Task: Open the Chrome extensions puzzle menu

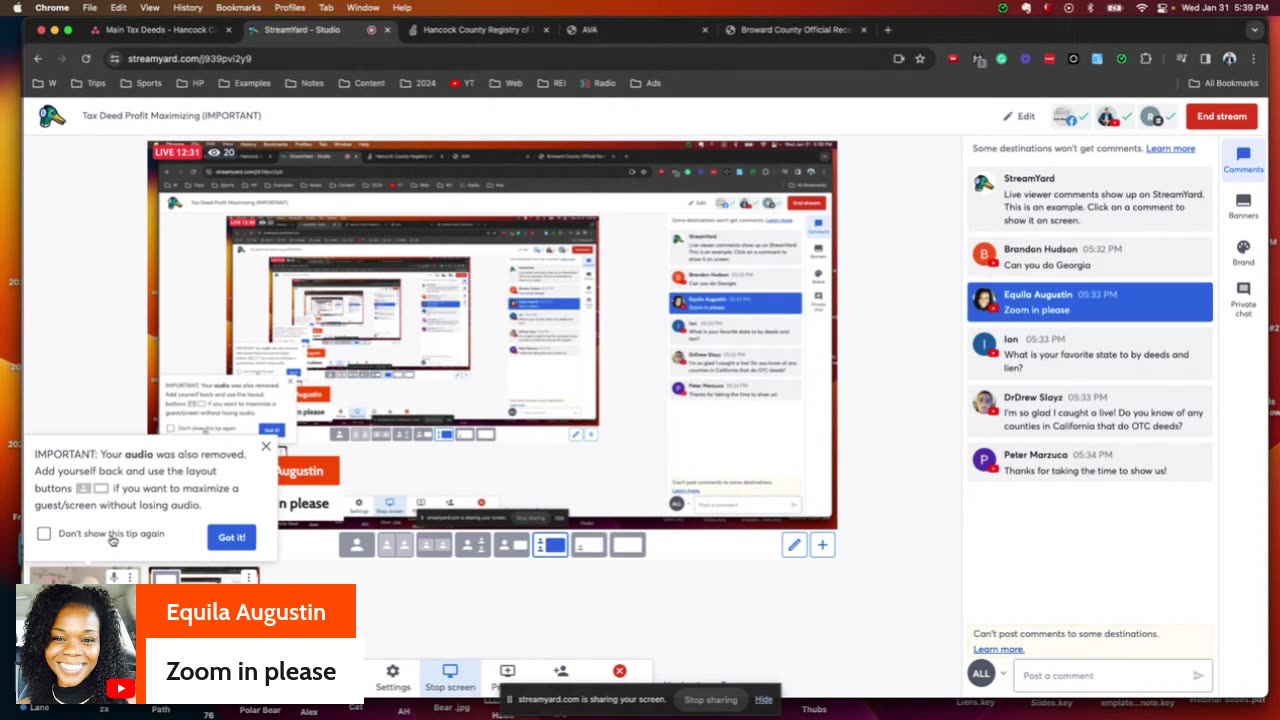Action: [1146, 59]
